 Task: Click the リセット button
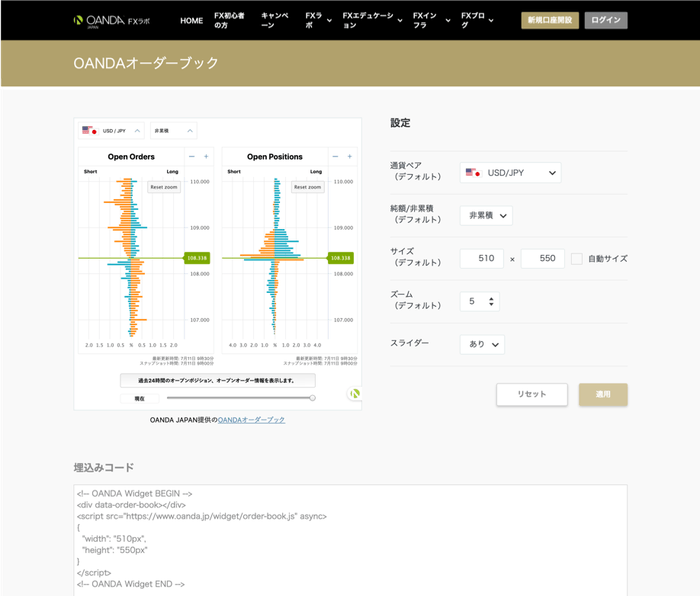coord(531,394)
